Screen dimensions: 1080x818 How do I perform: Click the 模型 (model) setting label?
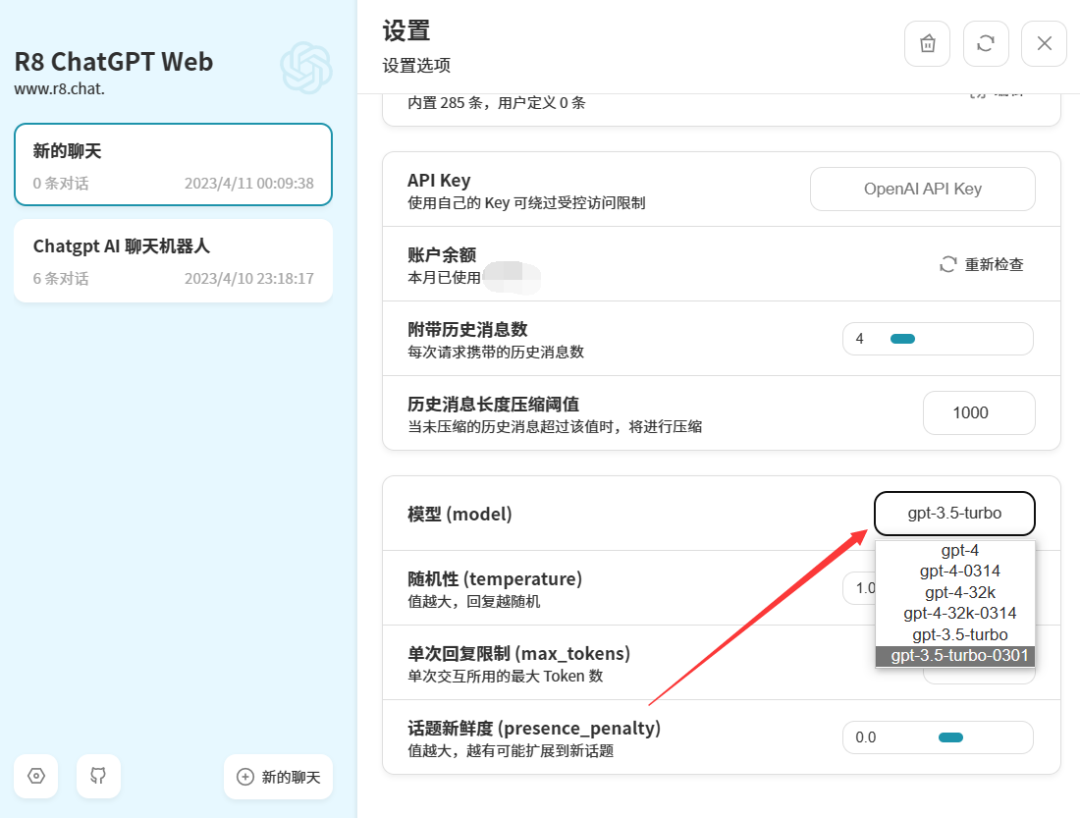pyautogui.click(x=459, y=514)
